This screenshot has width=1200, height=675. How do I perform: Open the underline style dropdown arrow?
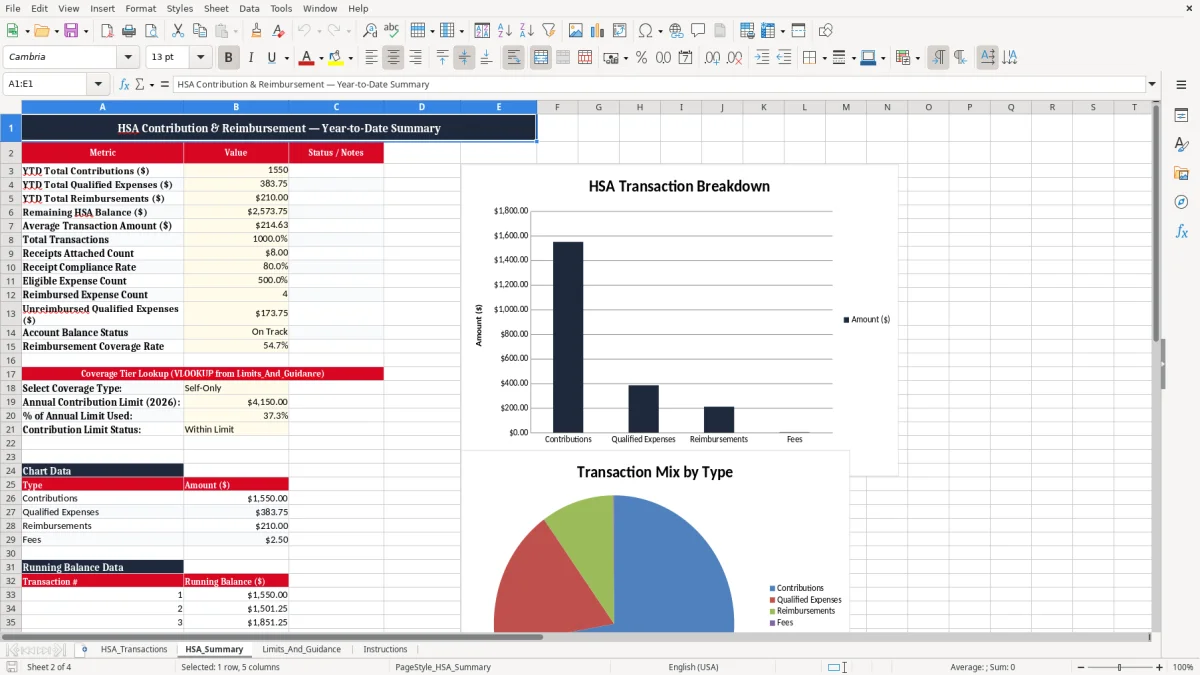coord(286,58)
